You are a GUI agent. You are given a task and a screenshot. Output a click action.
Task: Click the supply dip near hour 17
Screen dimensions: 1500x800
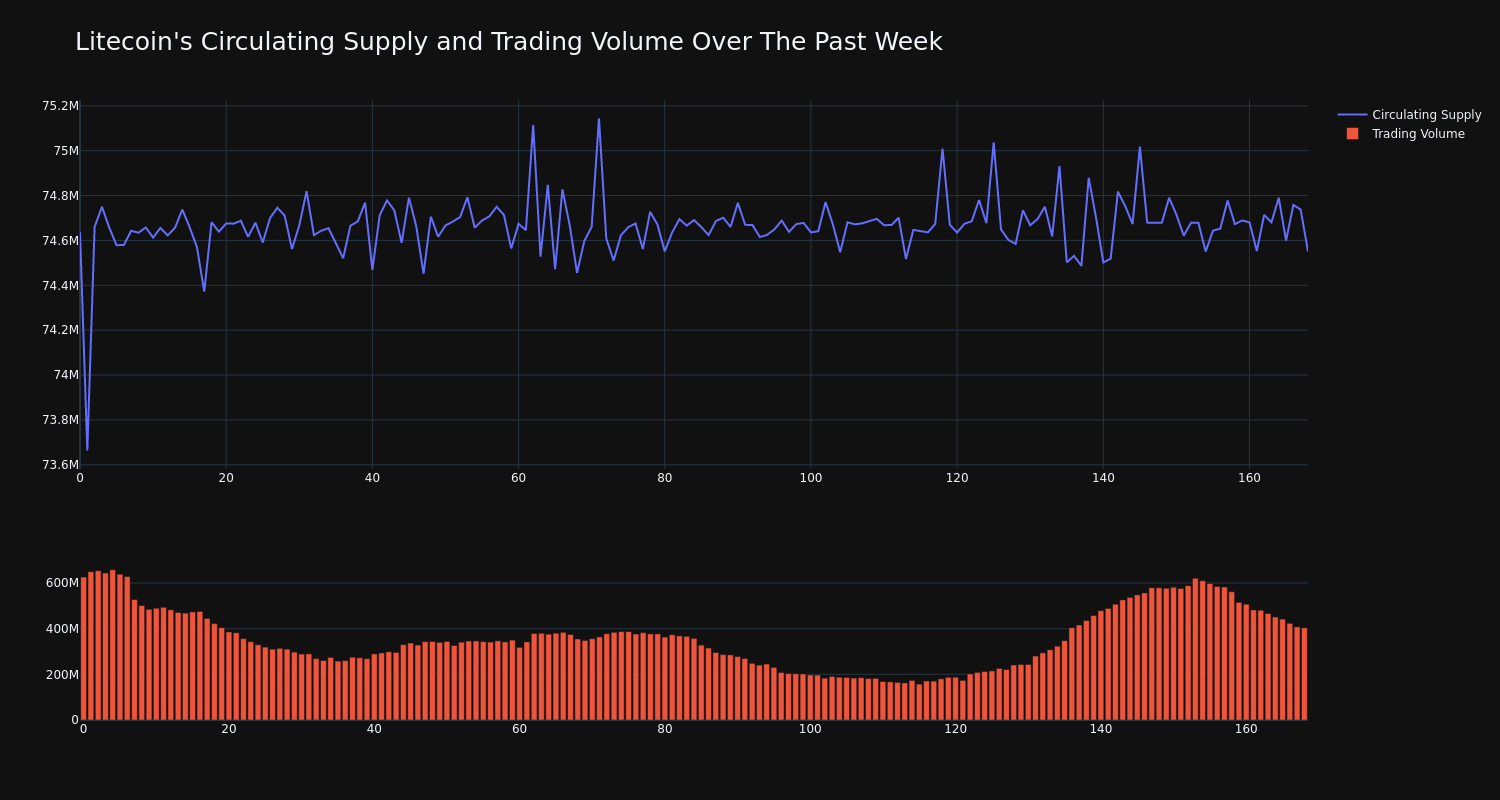tap(204, 291)
